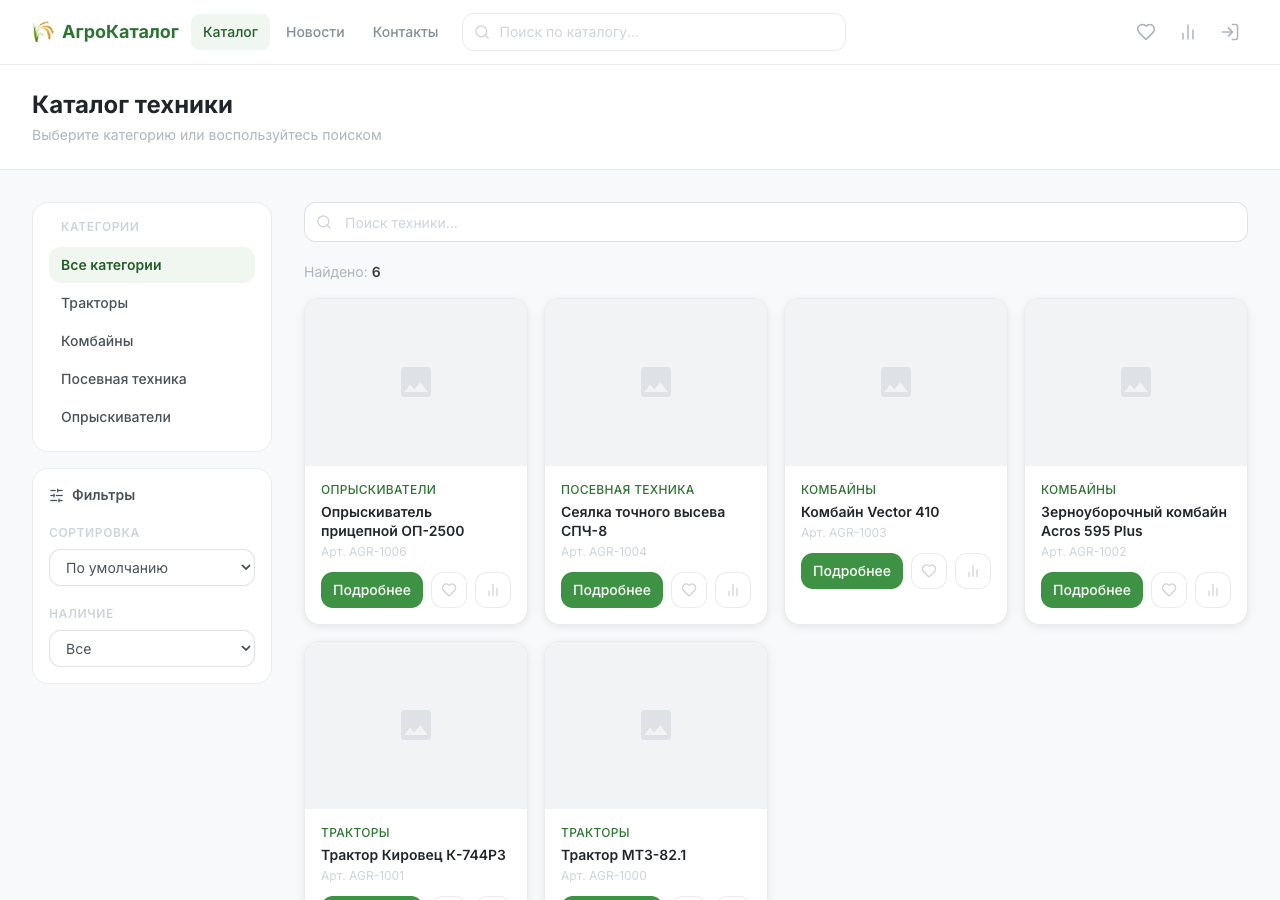Add Acros 595 Plus combine to favorites

coord(1169,590)
